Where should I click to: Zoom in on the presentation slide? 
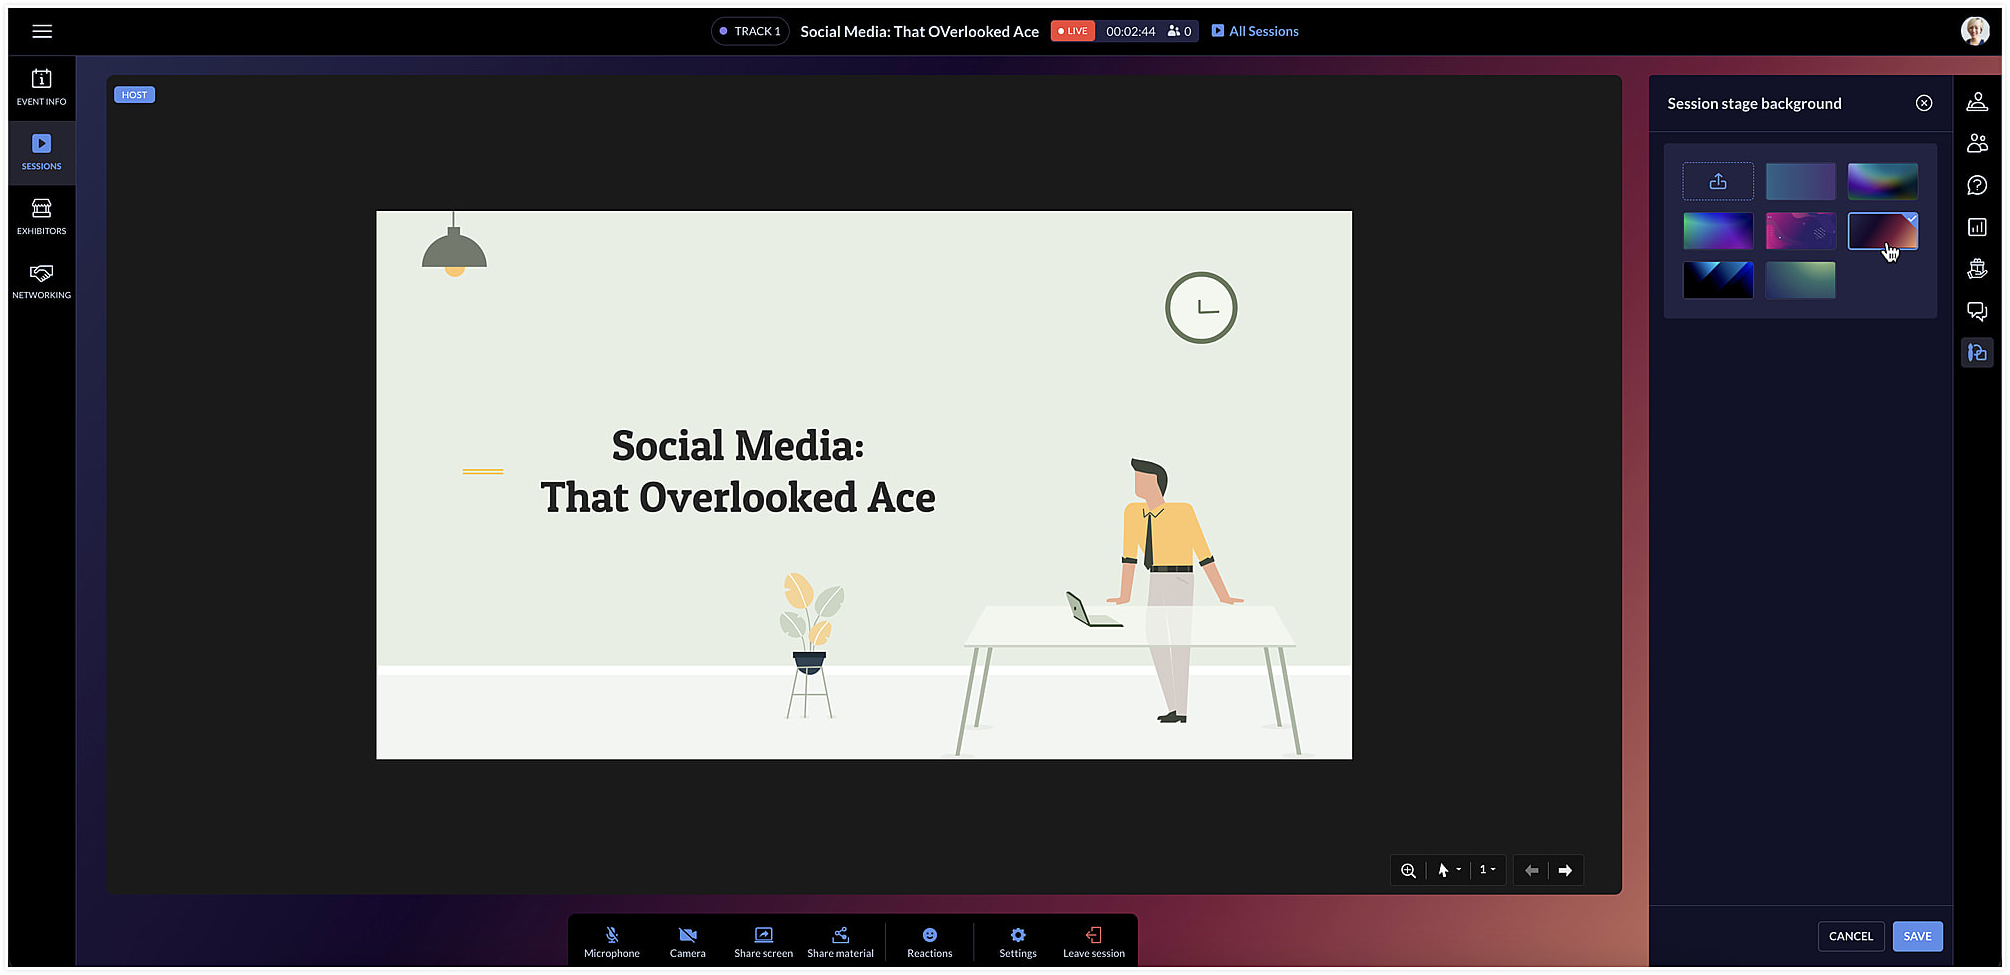pyautogui.click(x=1408, y=870)
